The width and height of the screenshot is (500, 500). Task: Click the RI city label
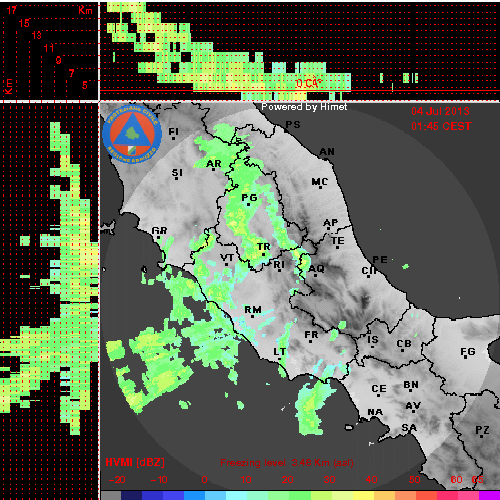click(279, 265)
